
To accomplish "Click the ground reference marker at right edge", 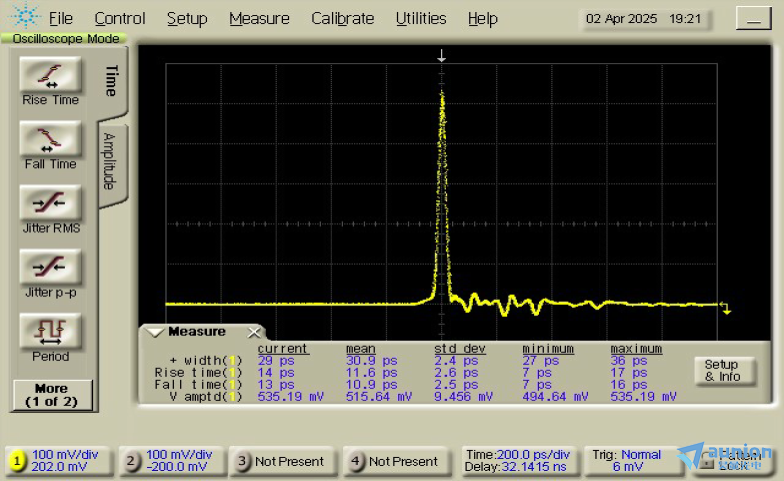I will tap(726, 307).
